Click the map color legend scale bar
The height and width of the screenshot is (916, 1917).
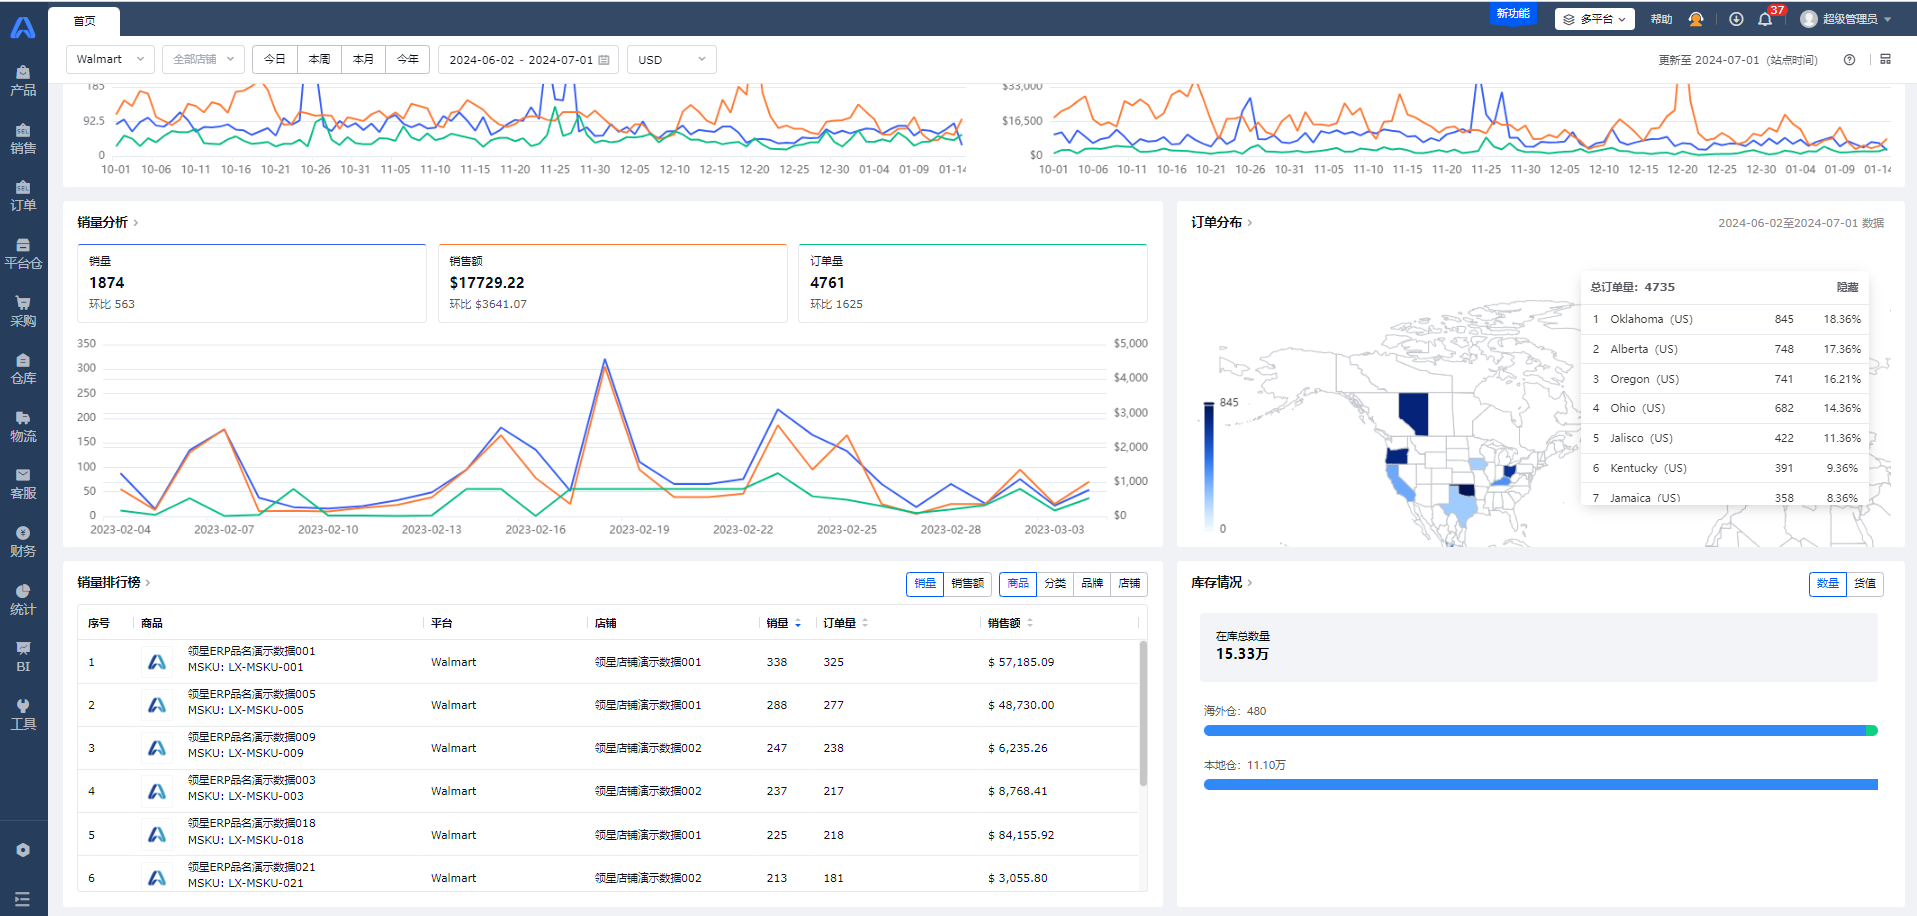coord(1209,465)
